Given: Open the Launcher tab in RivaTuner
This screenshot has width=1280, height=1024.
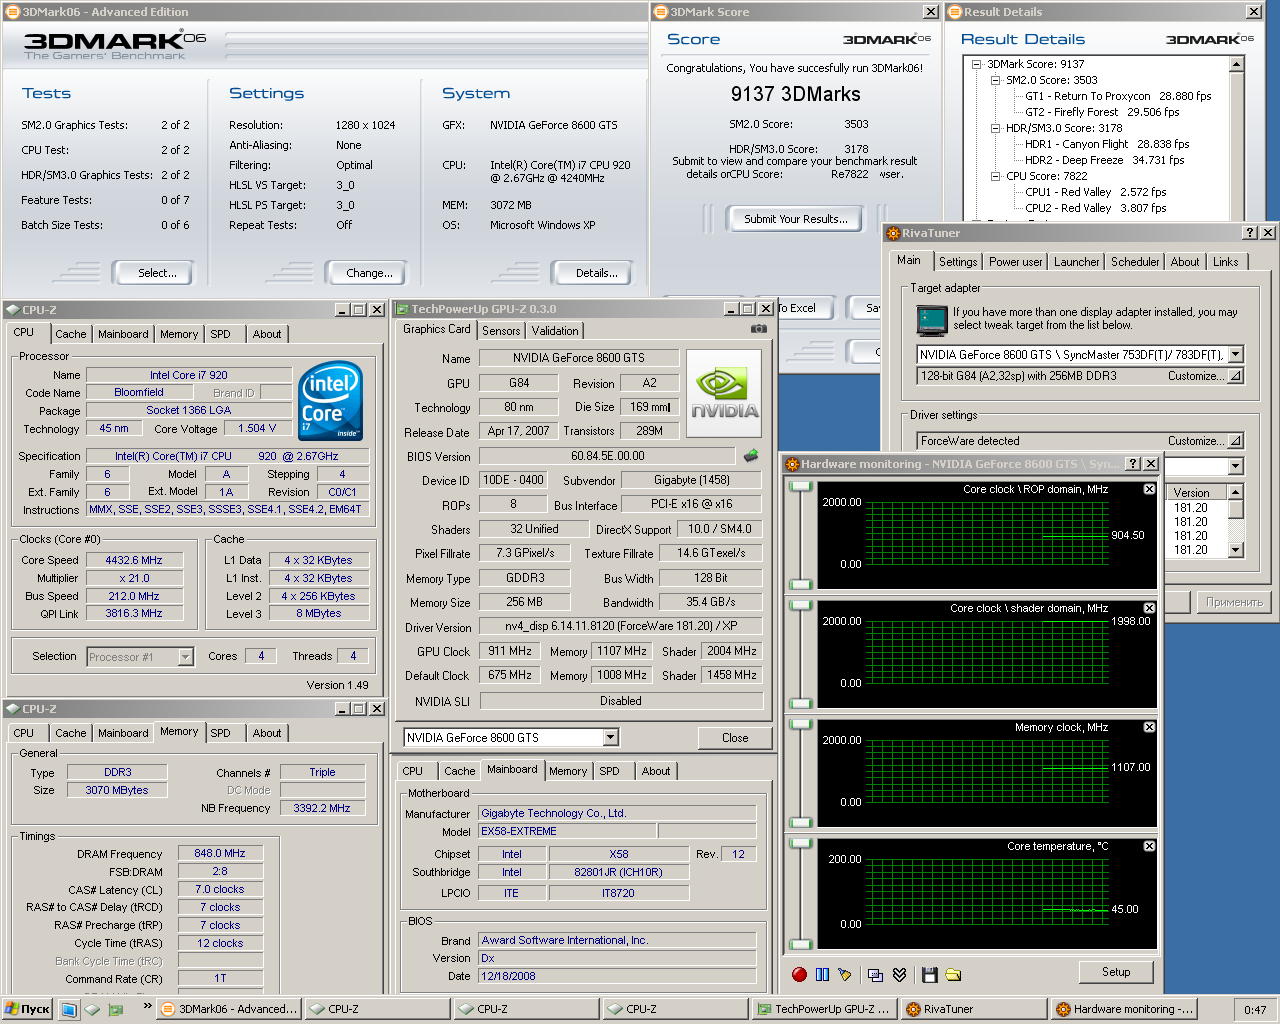Looking at the screenshot, I should coord(1076,262).
